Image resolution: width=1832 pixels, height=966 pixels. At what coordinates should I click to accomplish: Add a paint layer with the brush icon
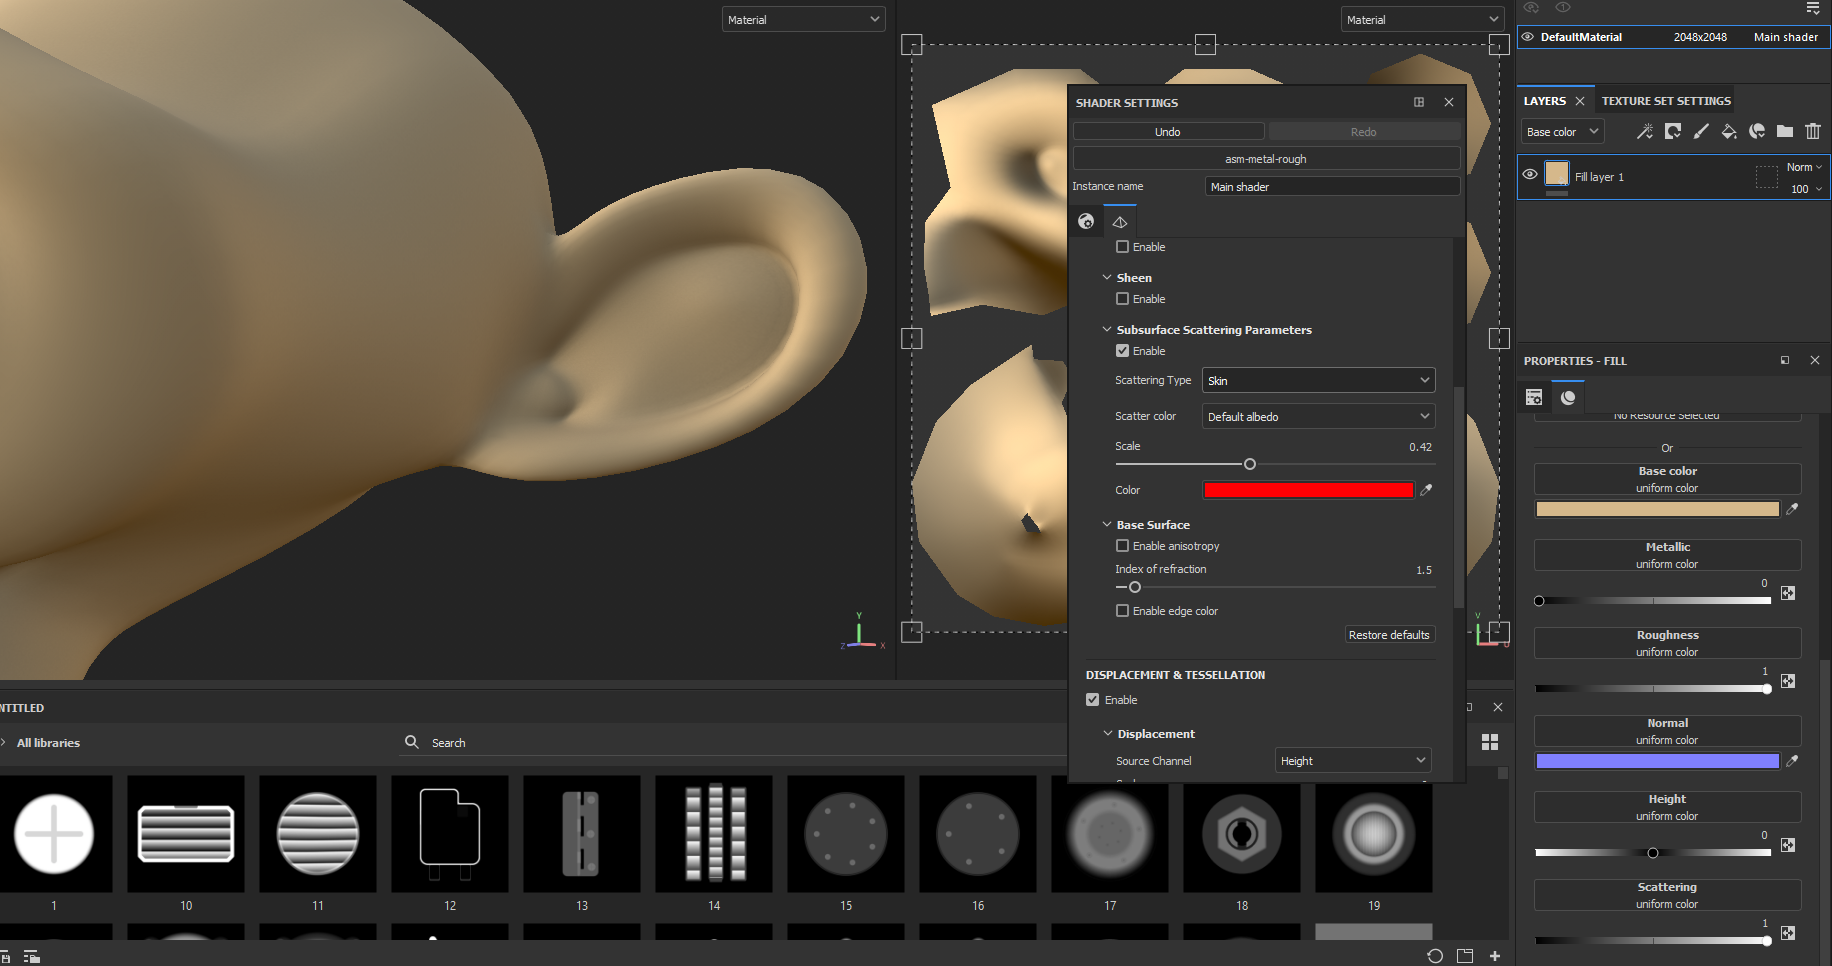click(x=1700, y=131)
